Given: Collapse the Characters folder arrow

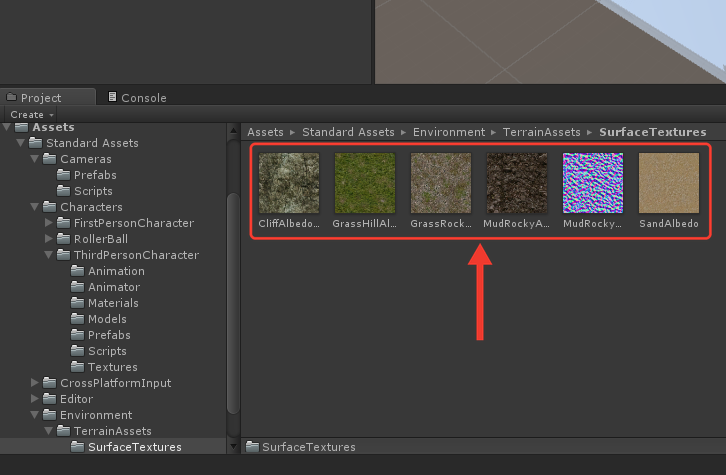Looking at the screenshot, I should [34, 207].
